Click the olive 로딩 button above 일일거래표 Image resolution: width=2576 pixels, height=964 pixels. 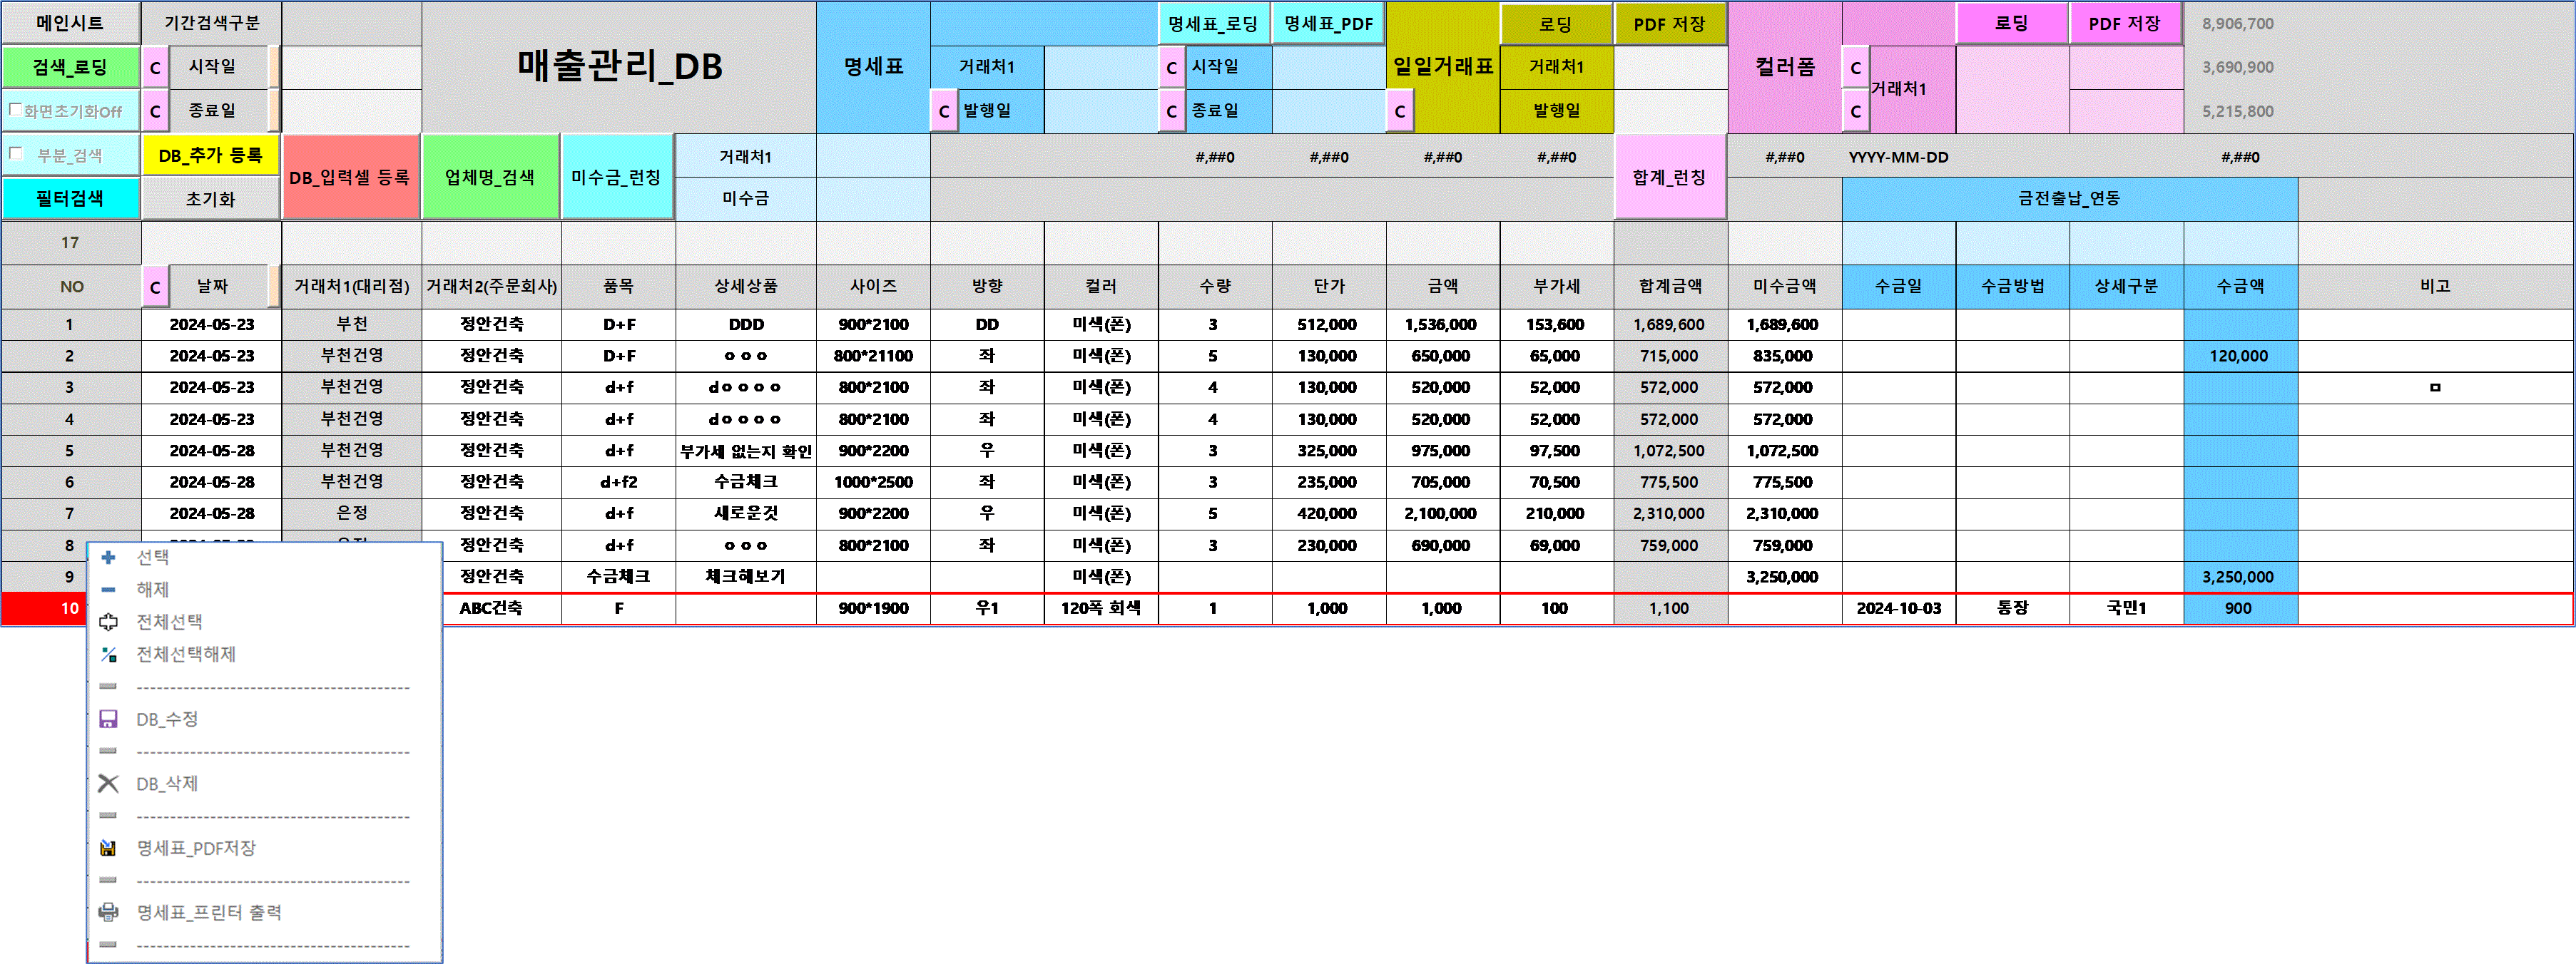(x=1555, y=23)
